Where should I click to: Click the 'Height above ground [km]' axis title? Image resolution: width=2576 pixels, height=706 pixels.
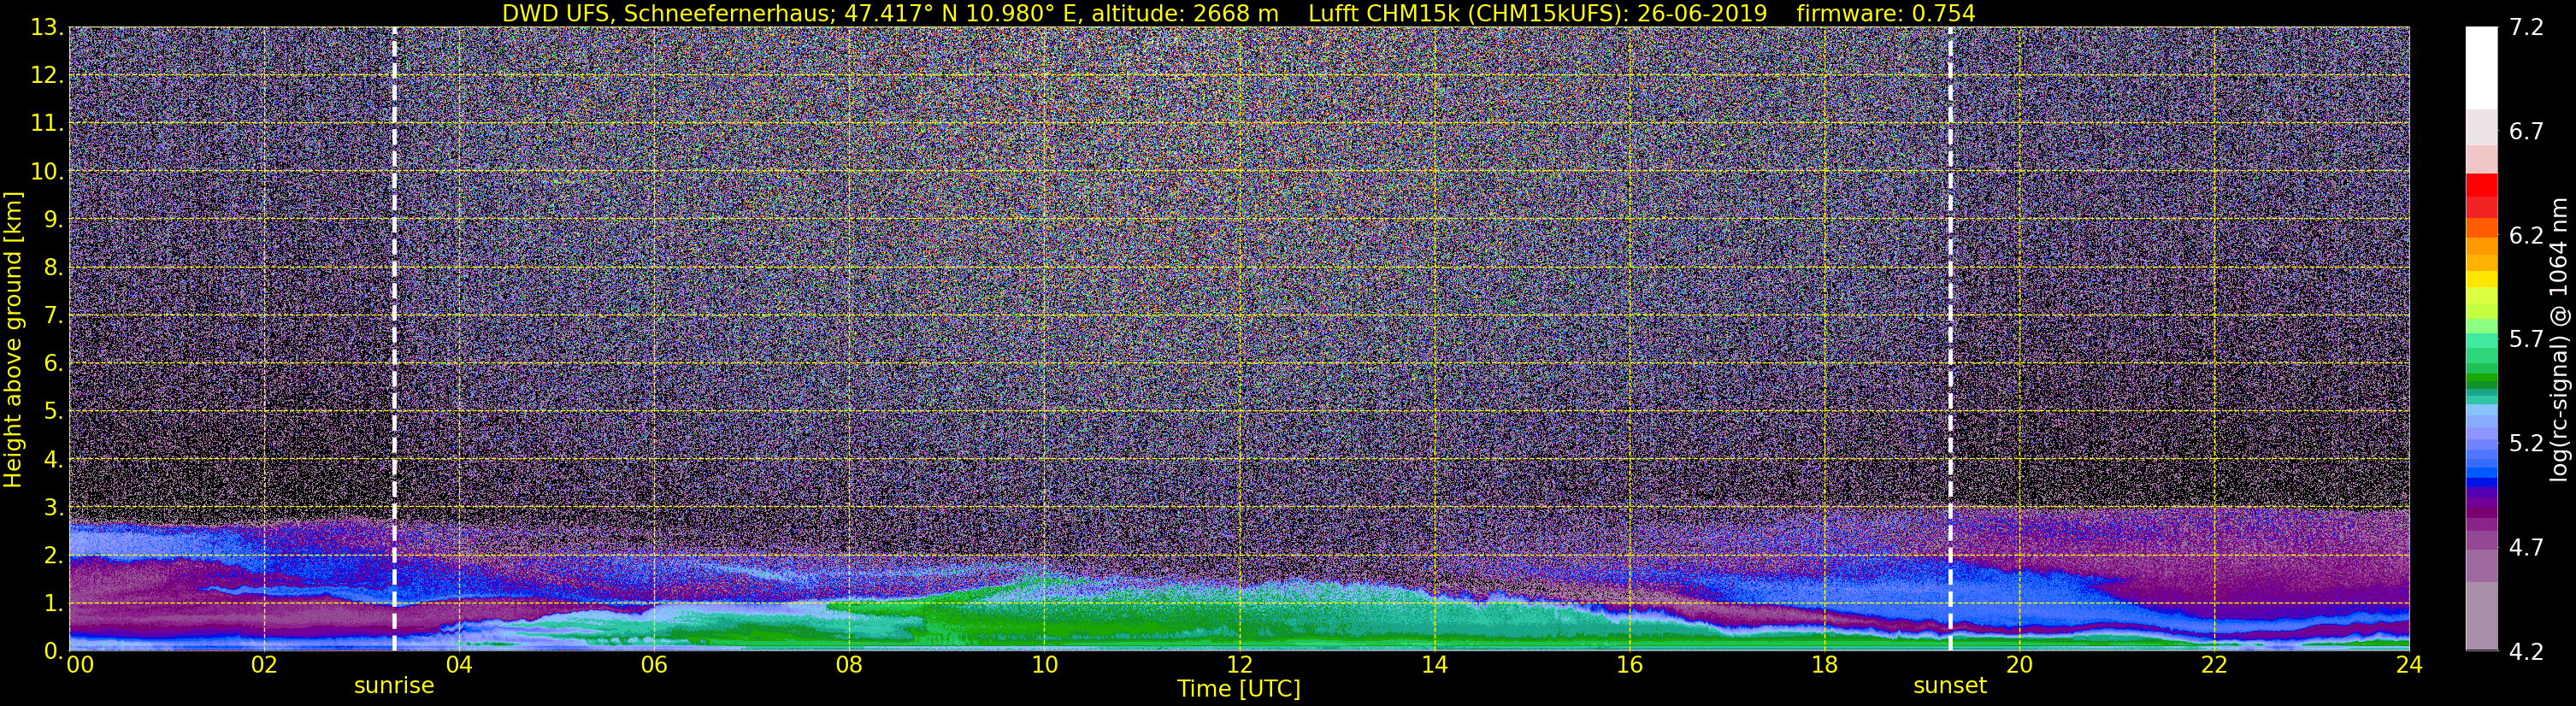point(13,339)
